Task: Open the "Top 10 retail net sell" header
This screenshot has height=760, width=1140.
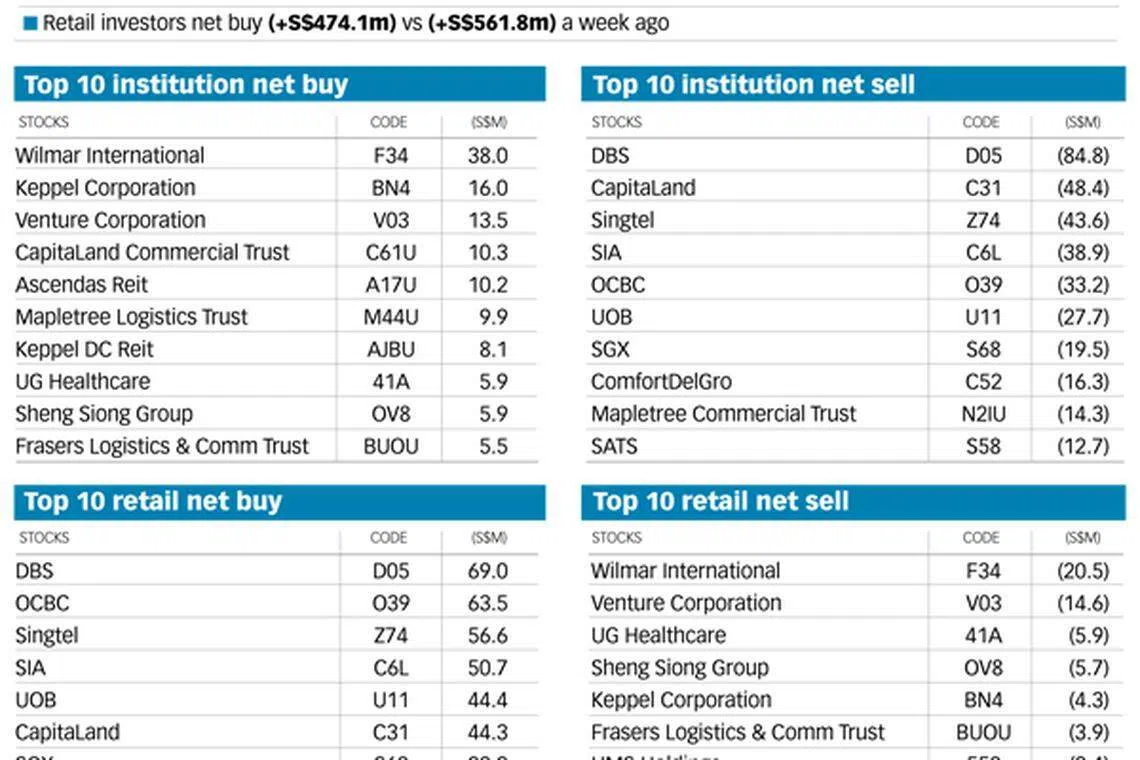Action: (720, 501)
